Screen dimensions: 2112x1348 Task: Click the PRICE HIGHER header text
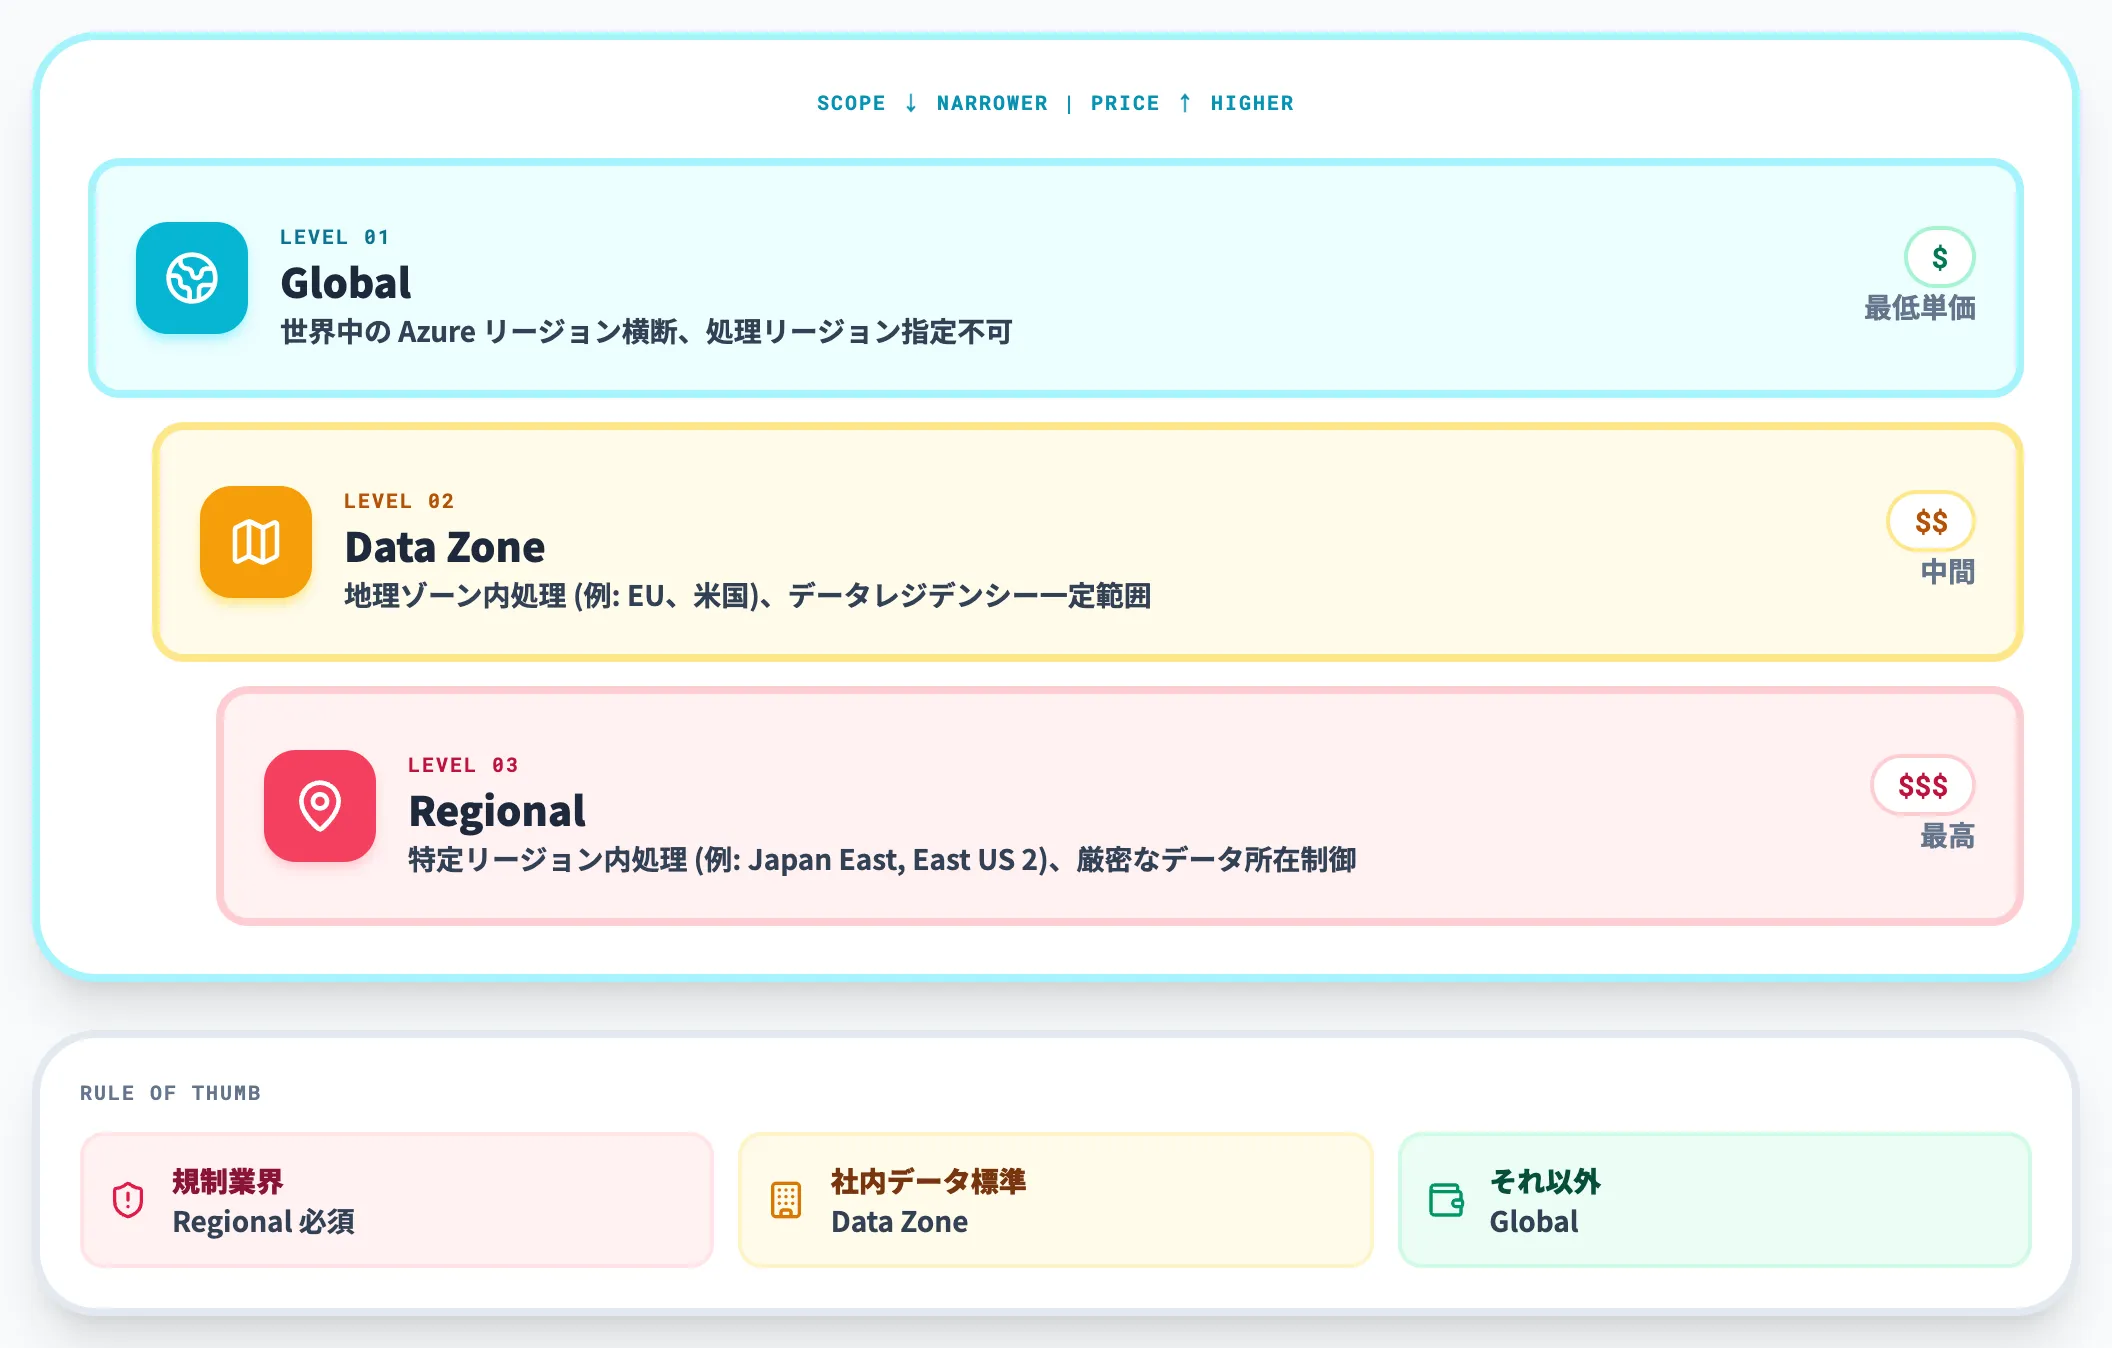1192,103
